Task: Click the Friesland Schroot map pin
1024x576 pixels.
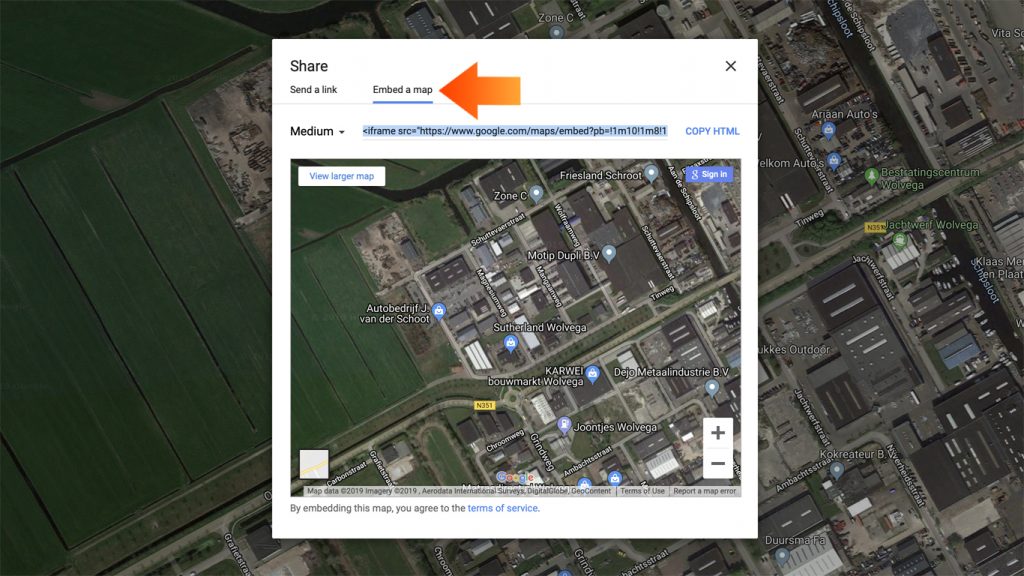Action: coord(651,173)
